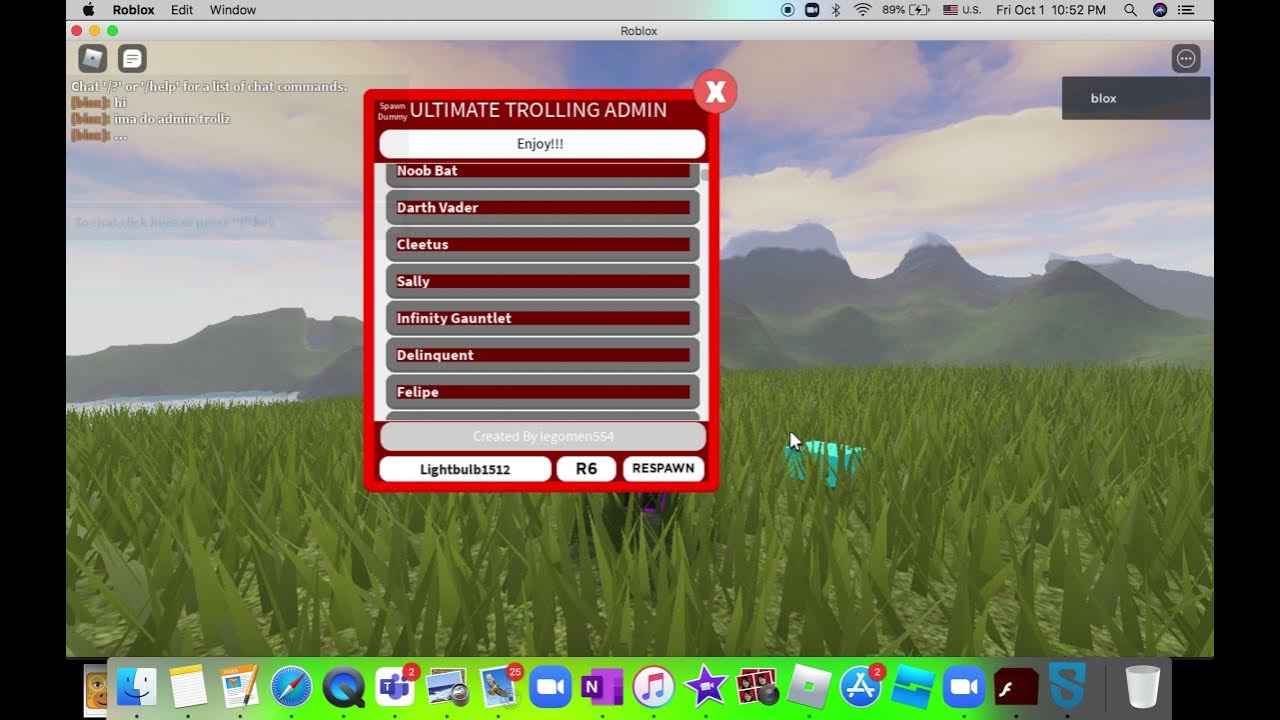The width and height of the screenshot is (1280, 720).
Task: Pick the Delinquent entry
Action: coord(543,356)
